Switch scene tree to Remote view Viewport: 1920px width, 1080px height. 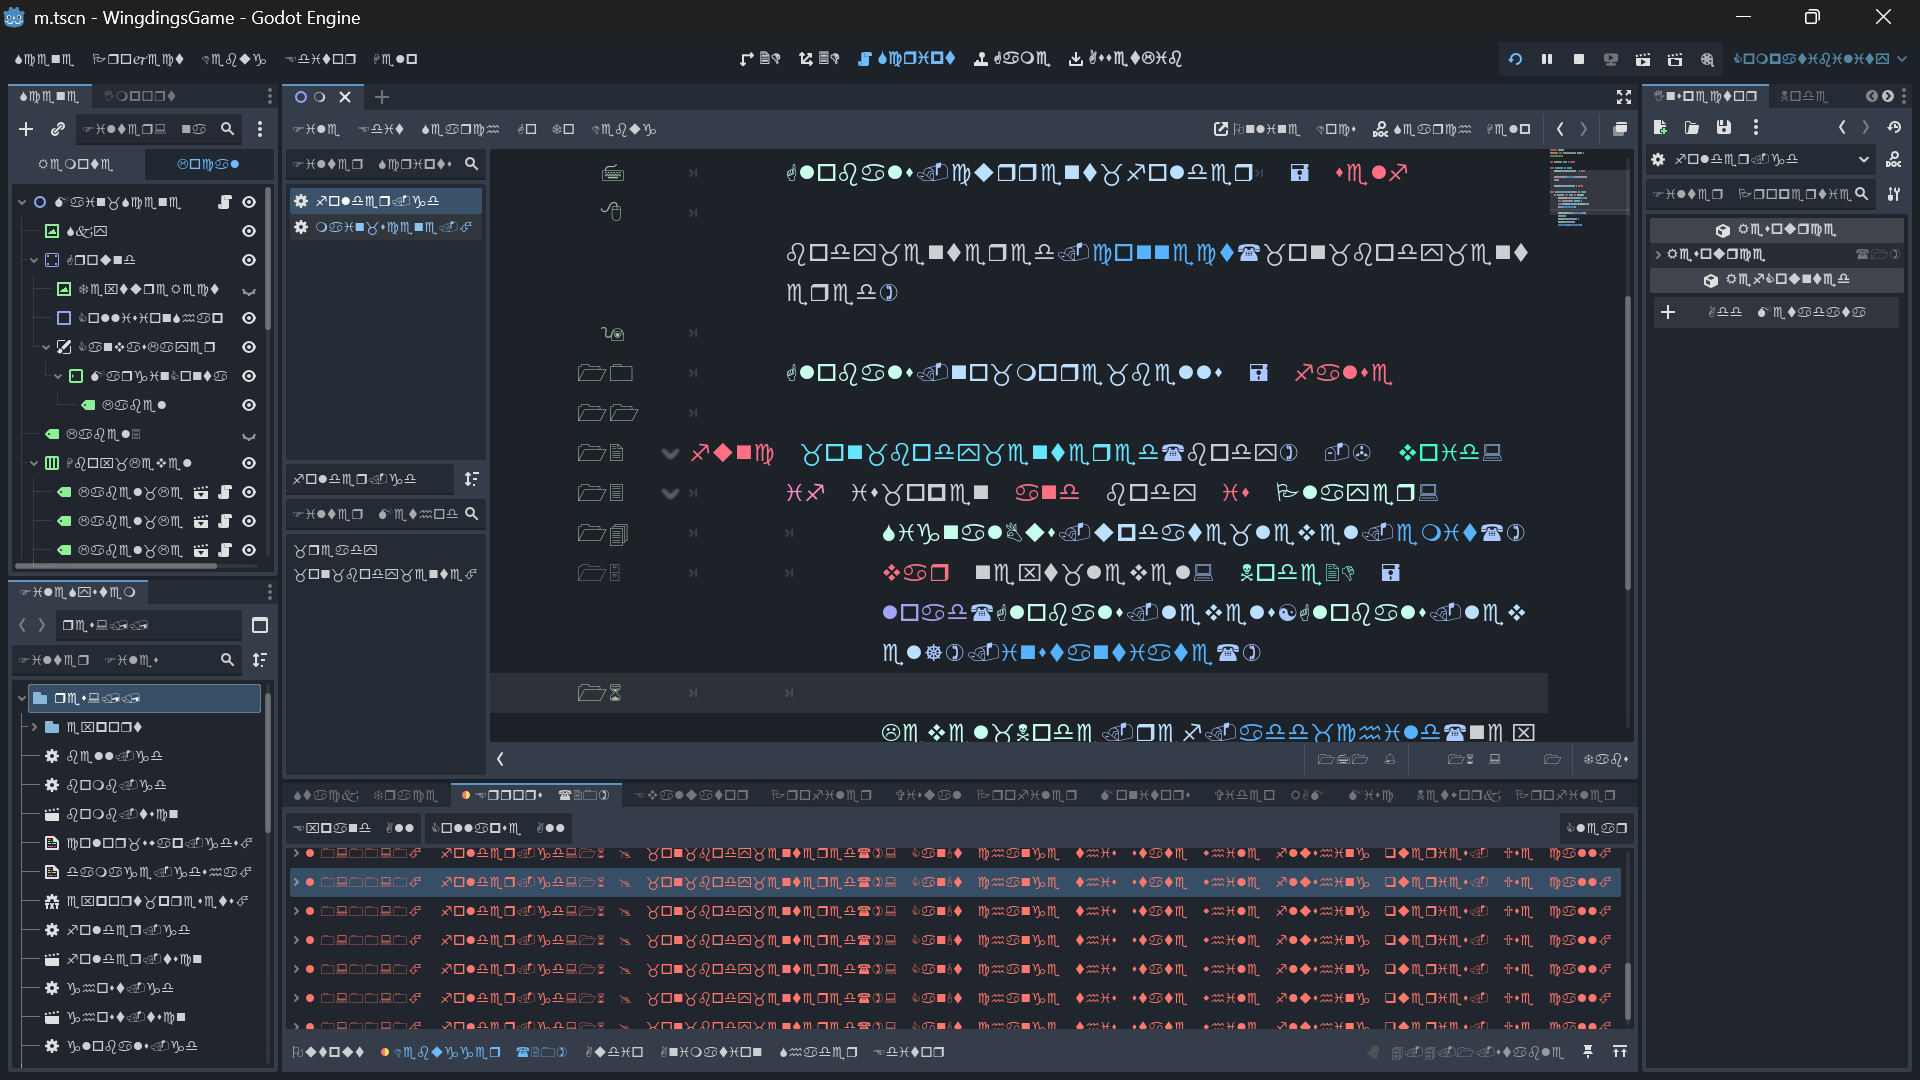pyautogui.click(x=75, y=164)
